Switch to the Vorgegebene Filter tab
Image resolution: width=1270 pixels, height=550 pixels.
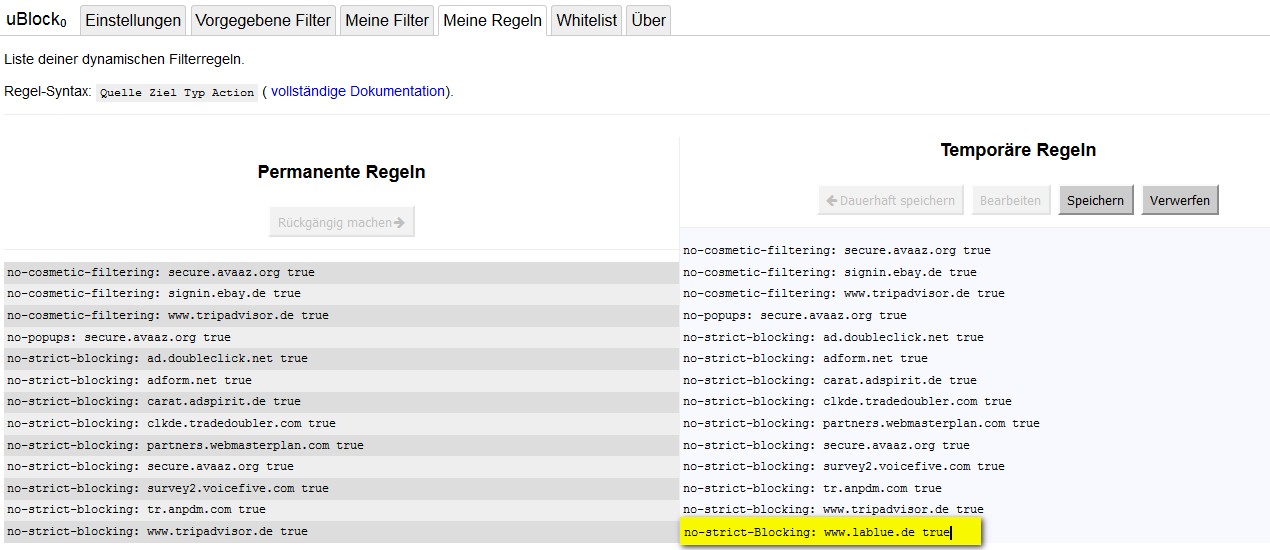click(x=263, y=20)
